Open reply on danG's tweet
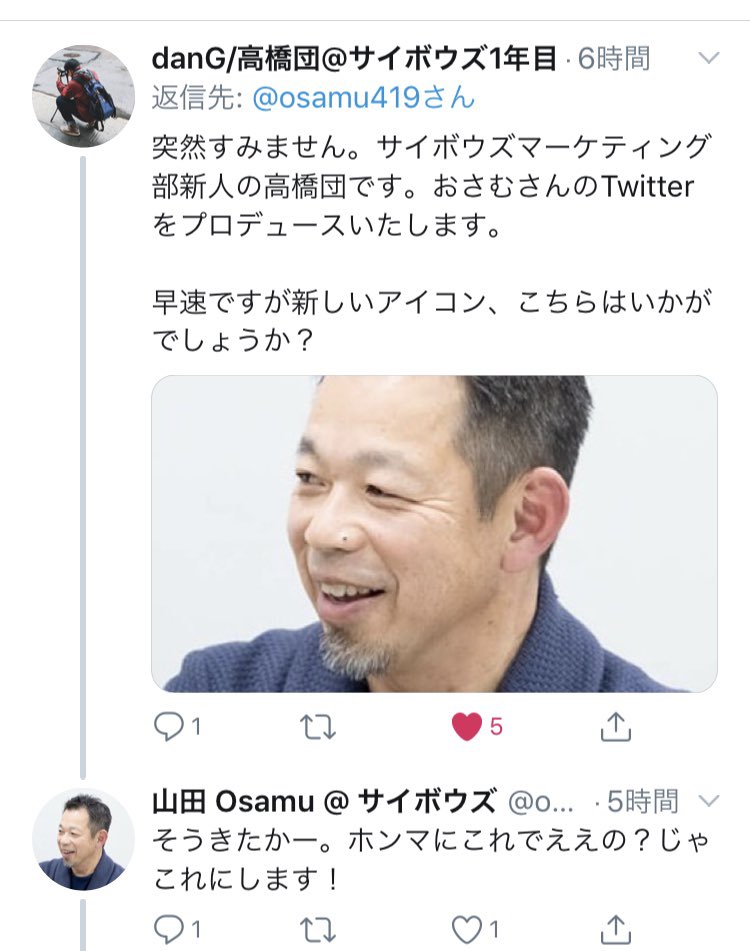The width and height of the screenshot is (750, 951). pos(177,726)
